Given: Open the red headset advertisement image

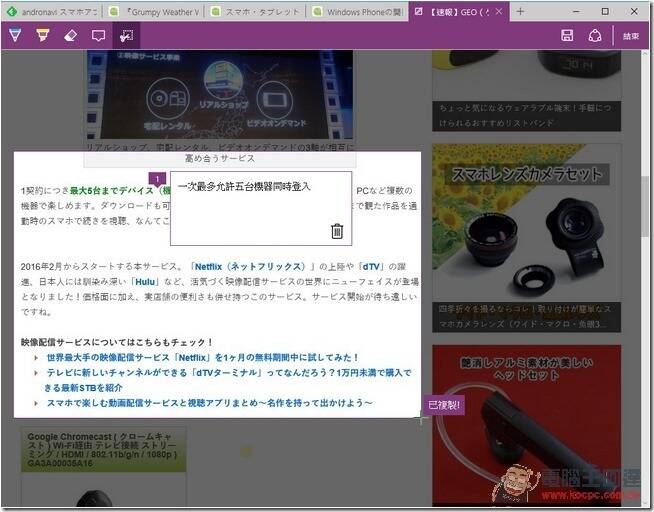Looking at the screenshot, I should 526,425.
